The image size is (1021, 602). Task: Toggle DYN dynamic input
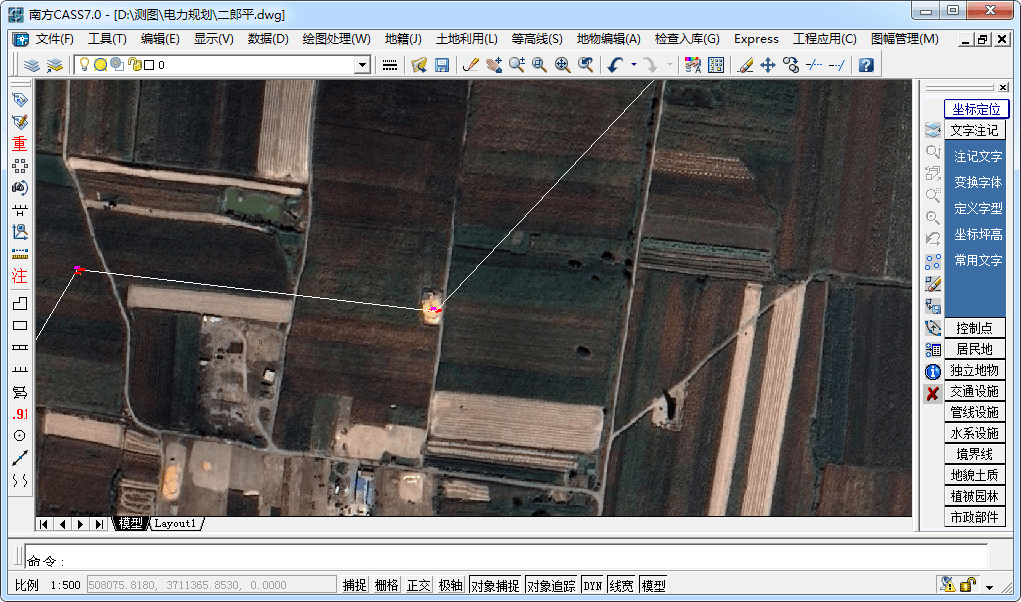[593, 585]
